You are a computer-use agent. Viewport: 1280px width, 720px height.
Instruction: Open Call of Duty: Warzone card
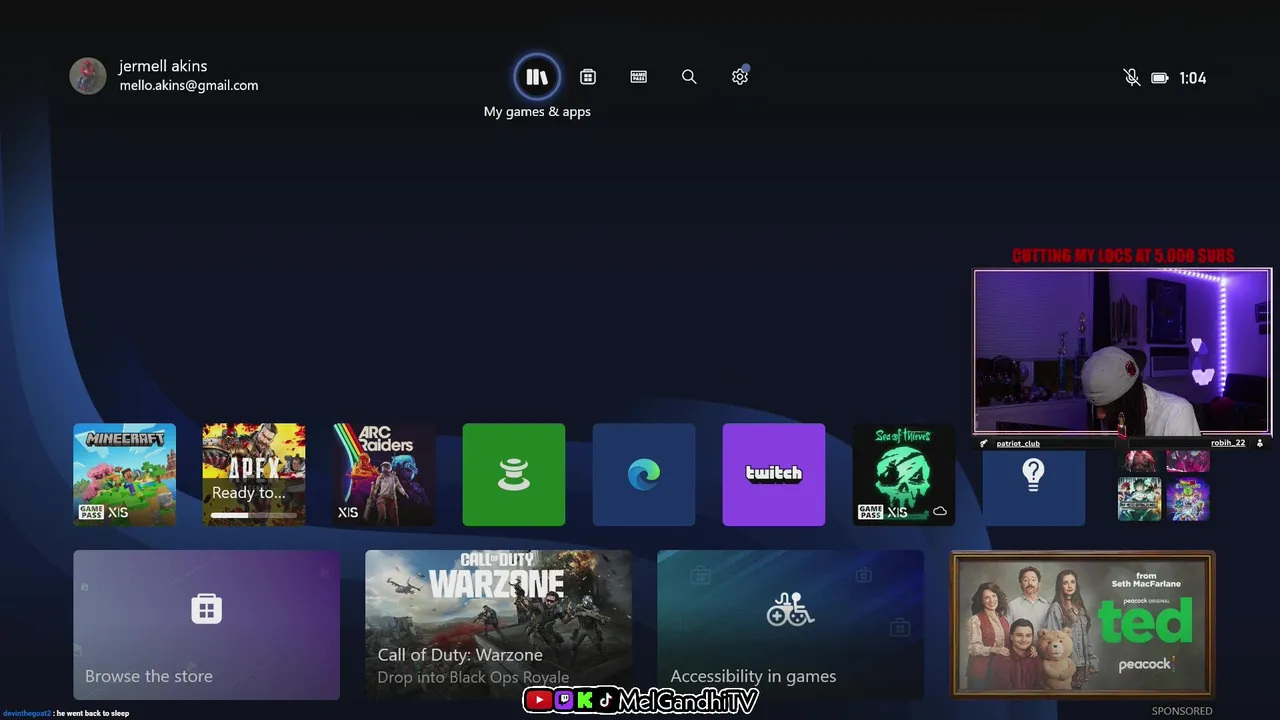pos(498,625)
